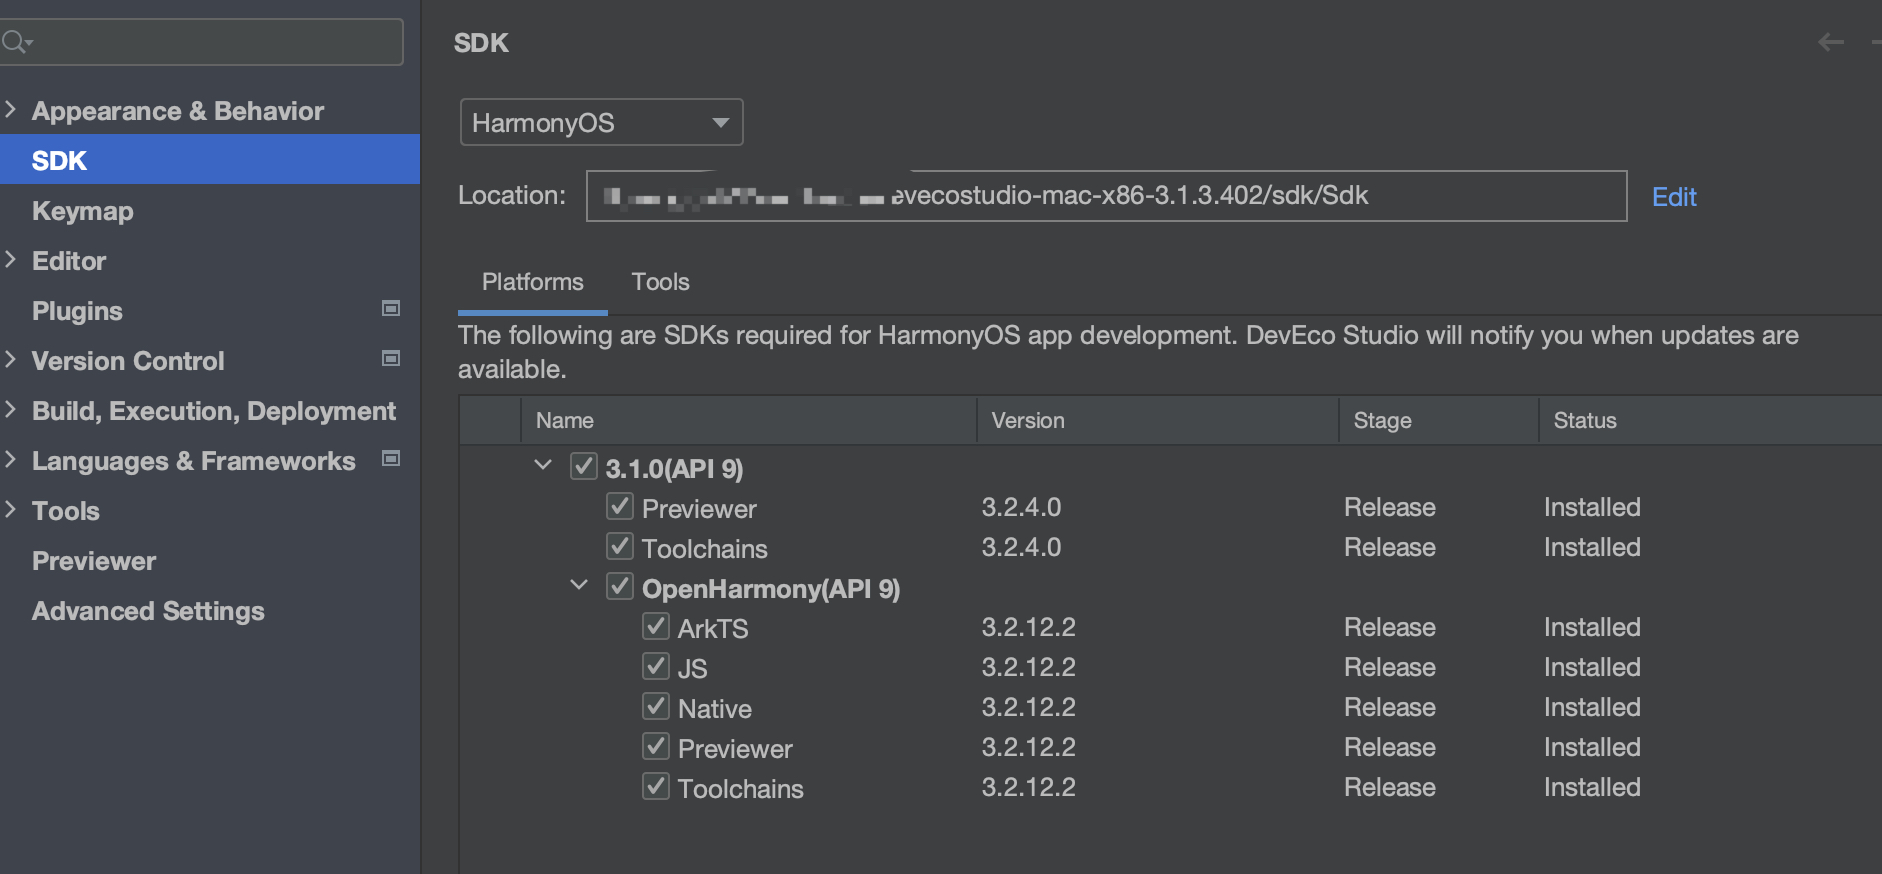Click Installed status for ArkTS row
The image size is (1882, 874).
(1592, 627)
